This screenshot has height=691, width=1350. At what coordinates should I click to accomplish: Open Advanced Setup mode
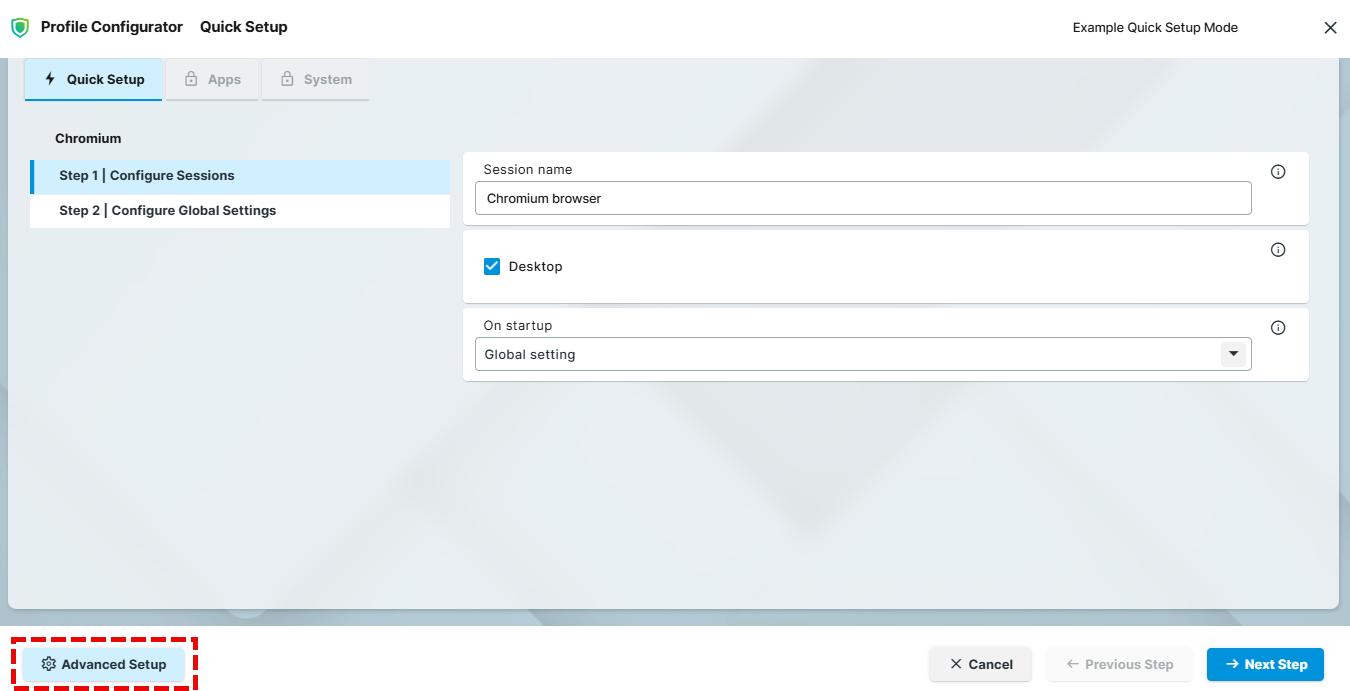(x=103, y=664)
